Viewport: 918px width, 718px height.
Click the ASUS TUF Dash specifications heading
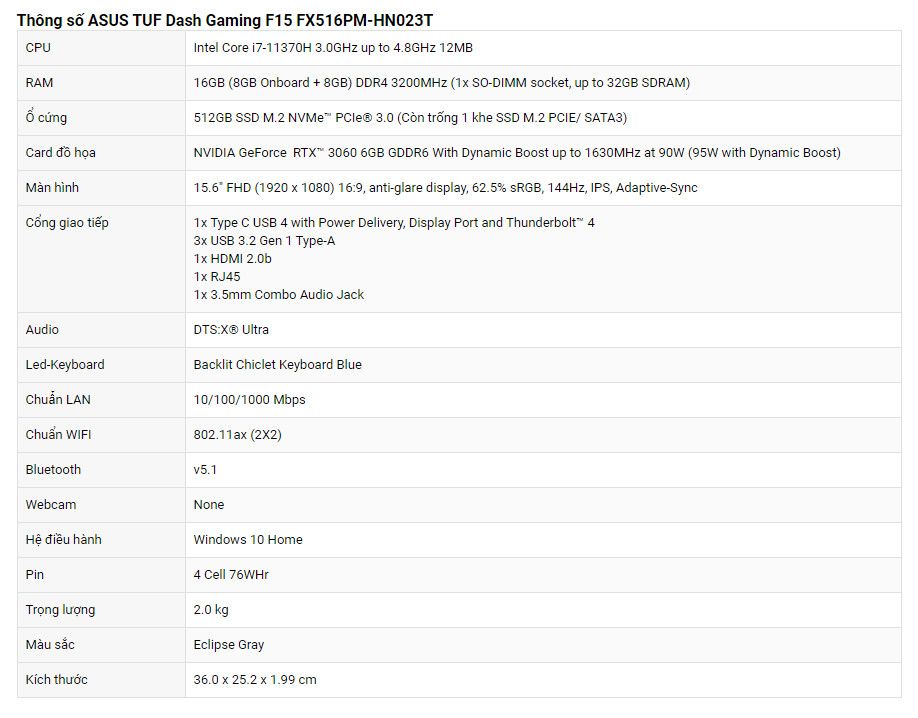(x=225, y=20)
